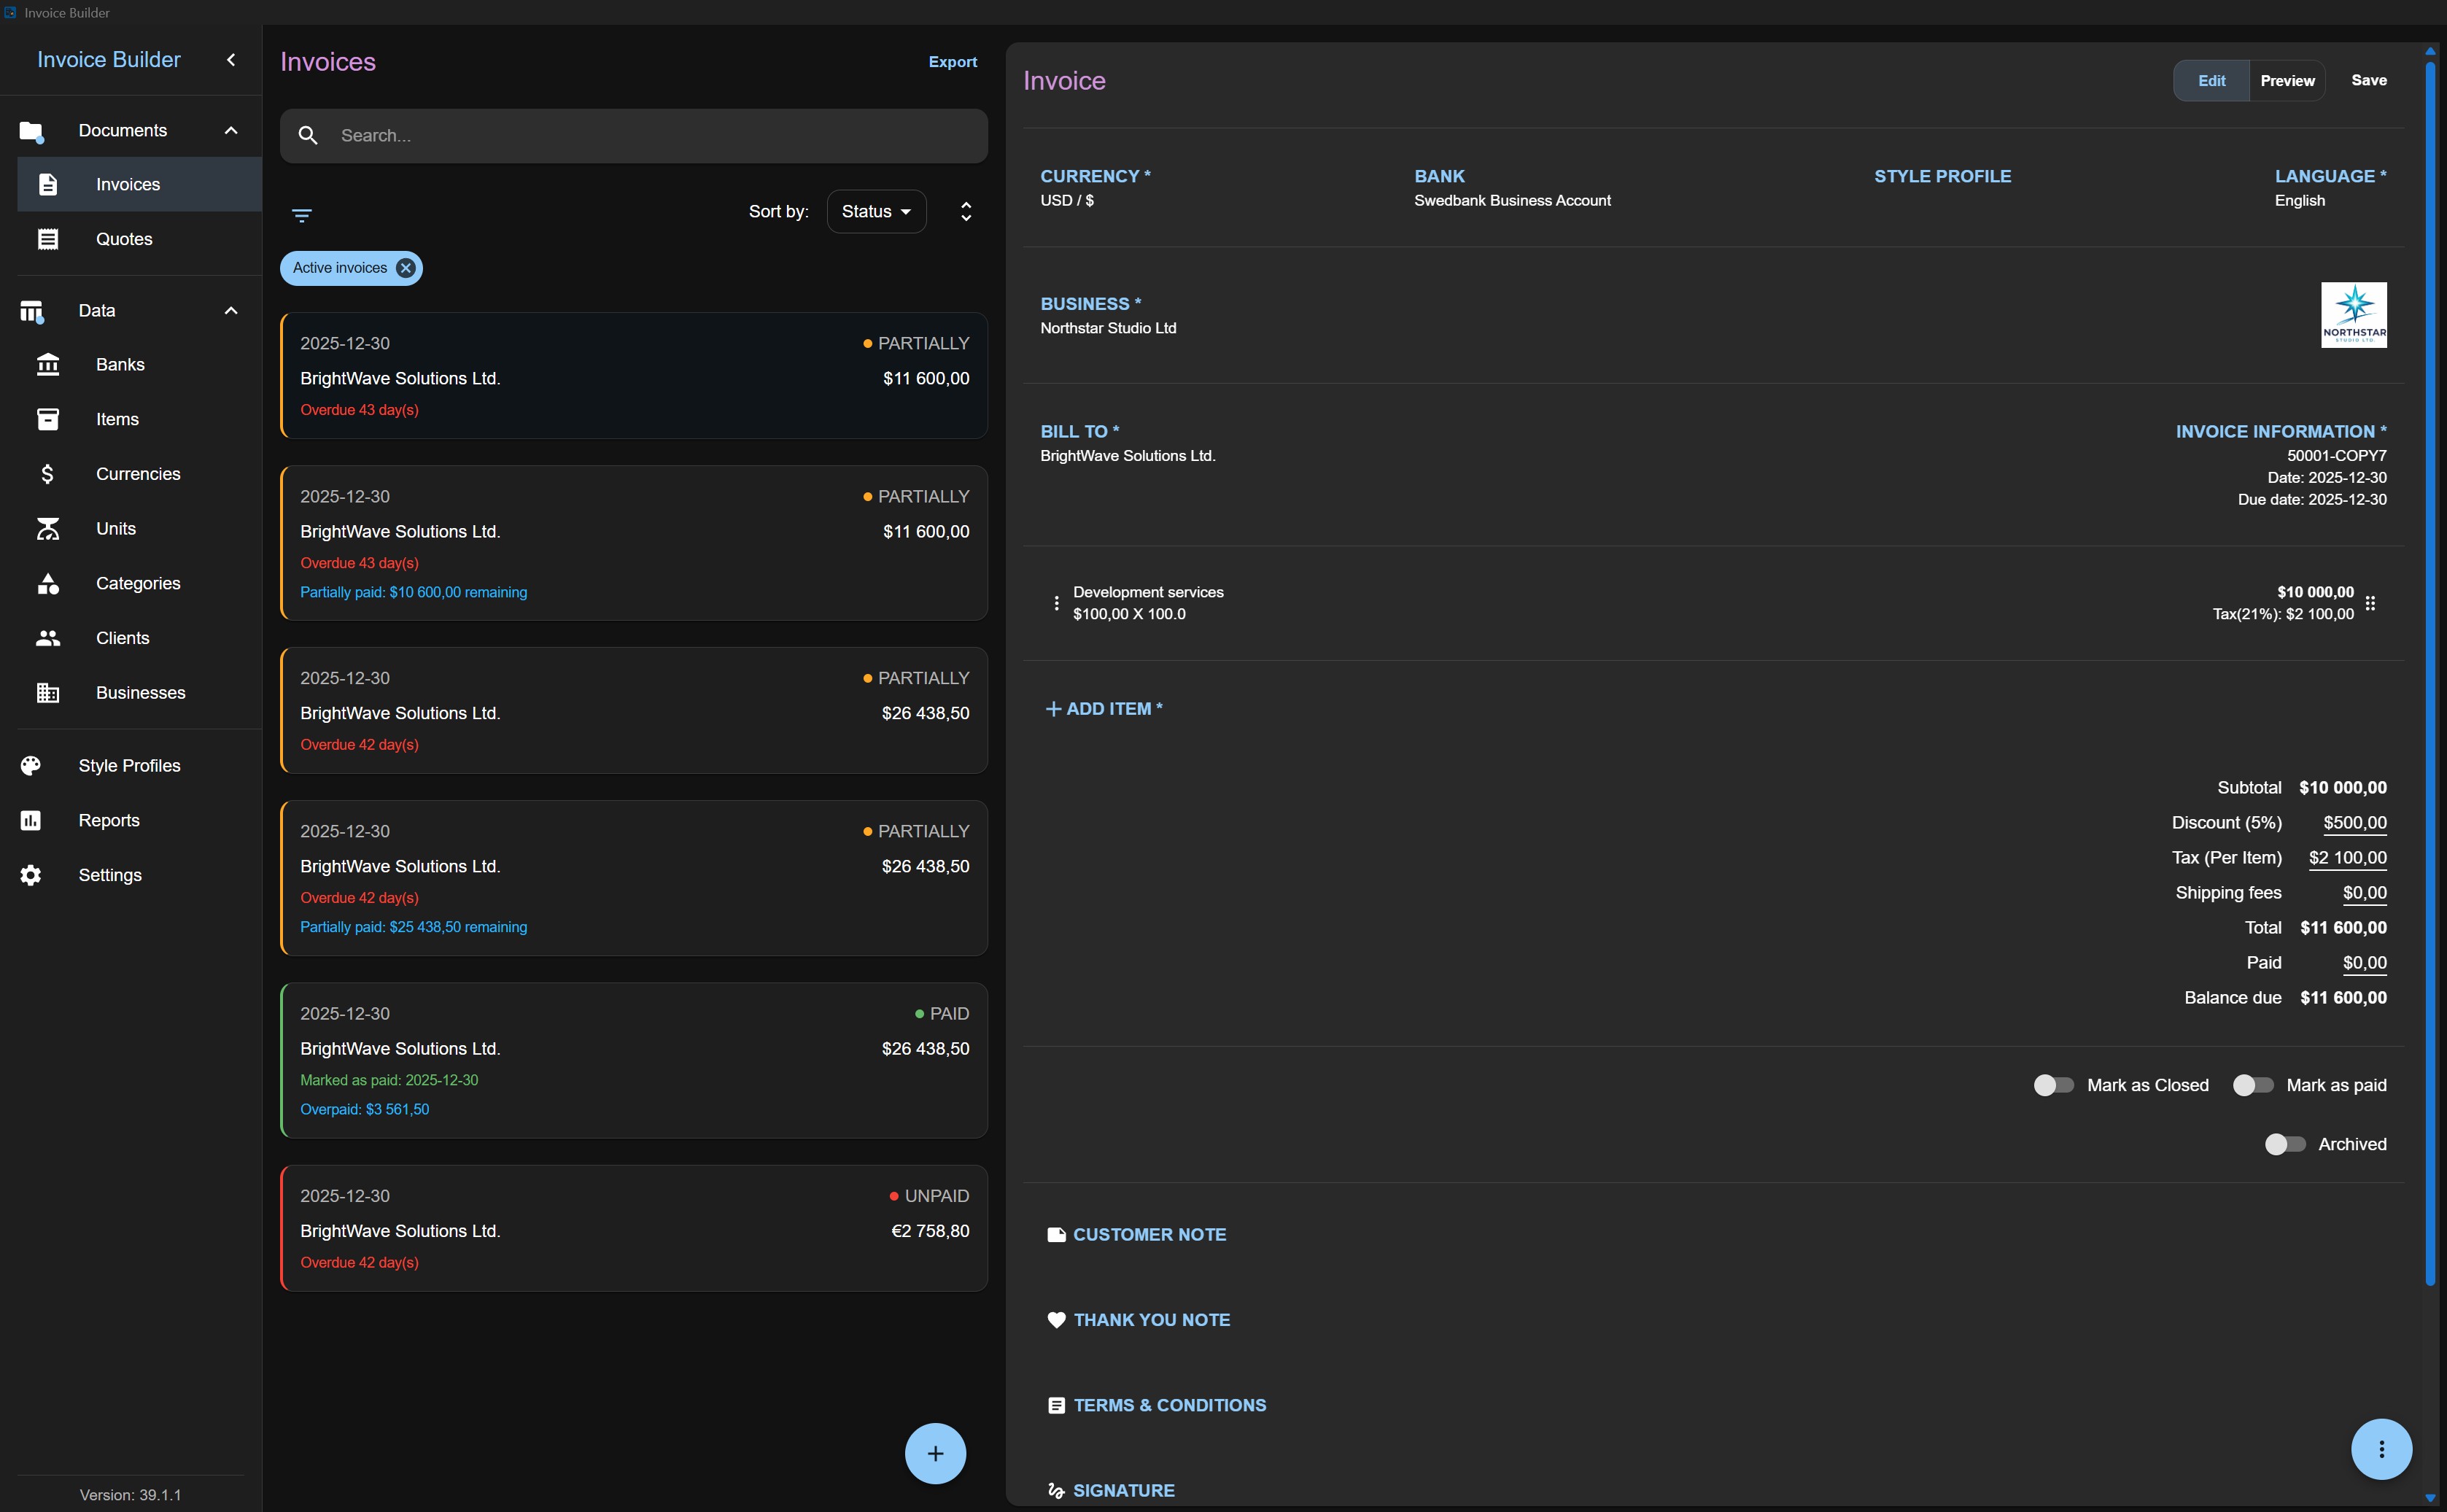Open Clients data page
Image resolution: width=2447 pixels, height=1512 pixels.
coord(140,638)
